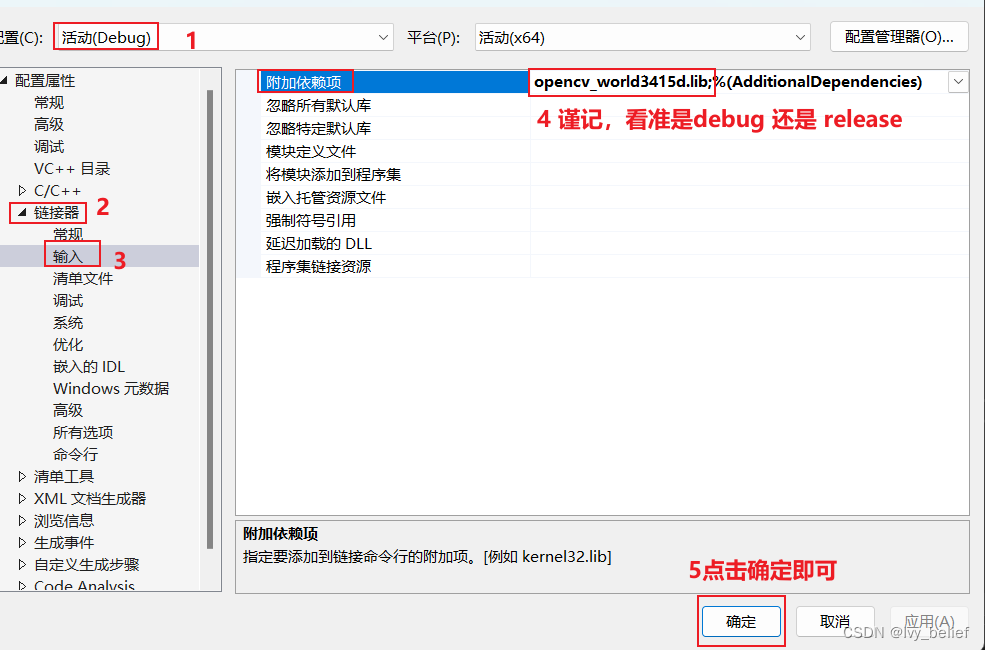Collapse the 配置属性 tree root
This screenshot has height=650, width=985.
coord(4,80)
